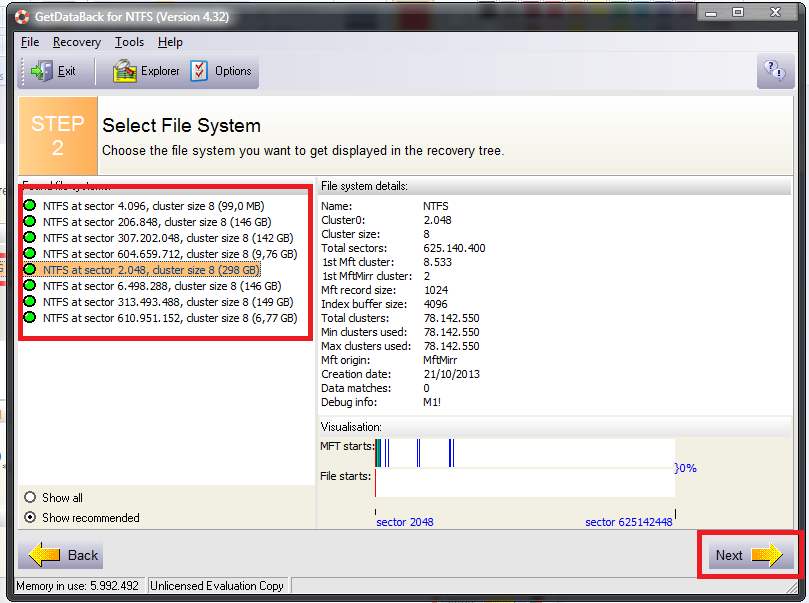809x603 pixels.
Task: Click Mft record size value 1024
Action: [436, 290]
